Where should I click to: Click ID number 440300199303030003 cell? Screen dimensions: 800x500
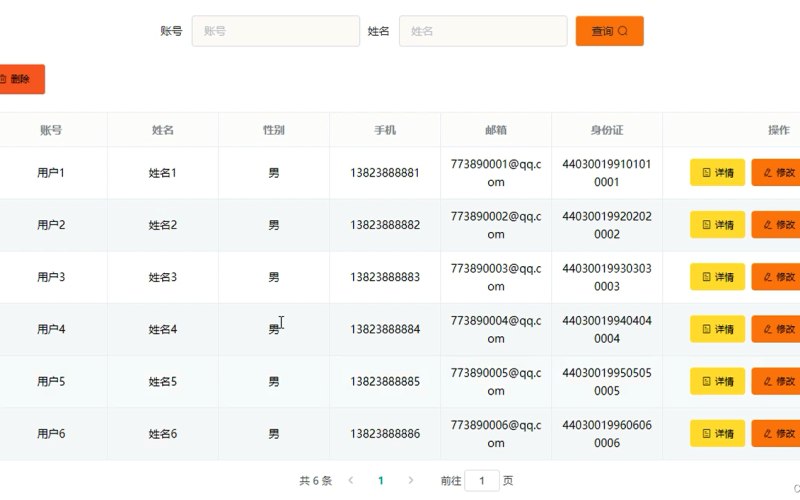pyautogui.click(x=607, y=277)
